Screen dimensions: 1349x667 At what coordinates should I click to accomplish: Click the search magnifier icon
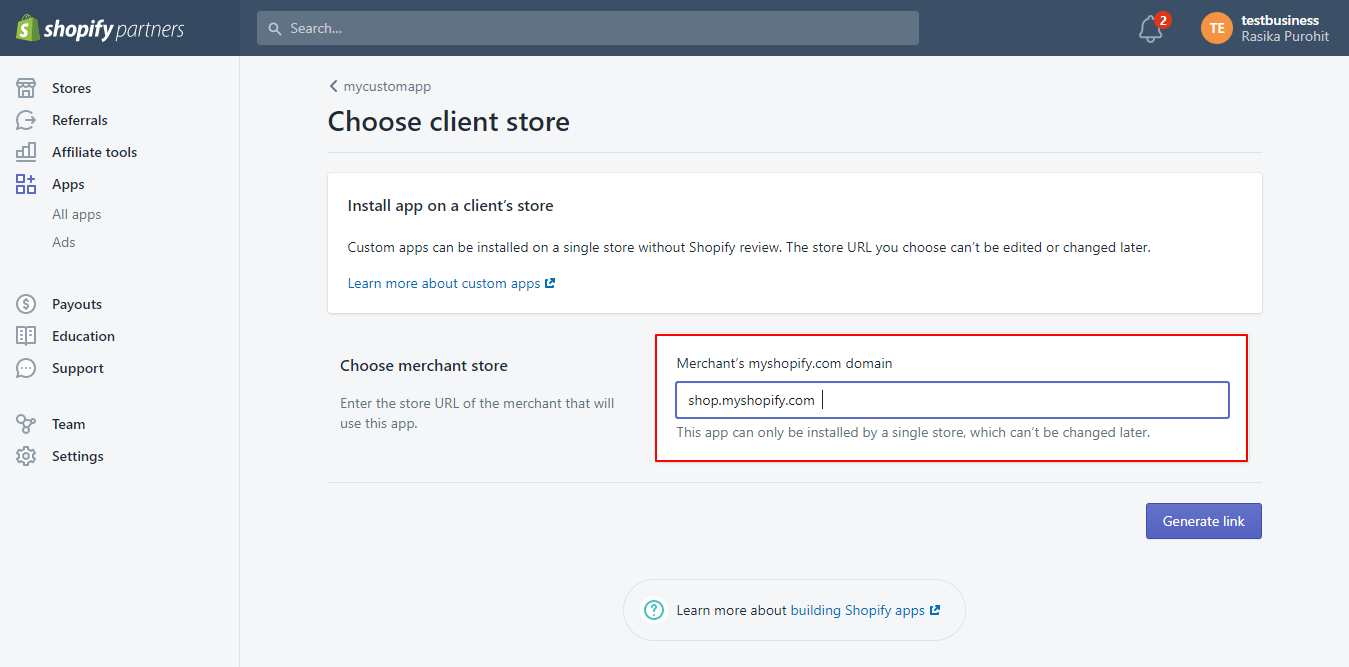click(x=276, y=29)
